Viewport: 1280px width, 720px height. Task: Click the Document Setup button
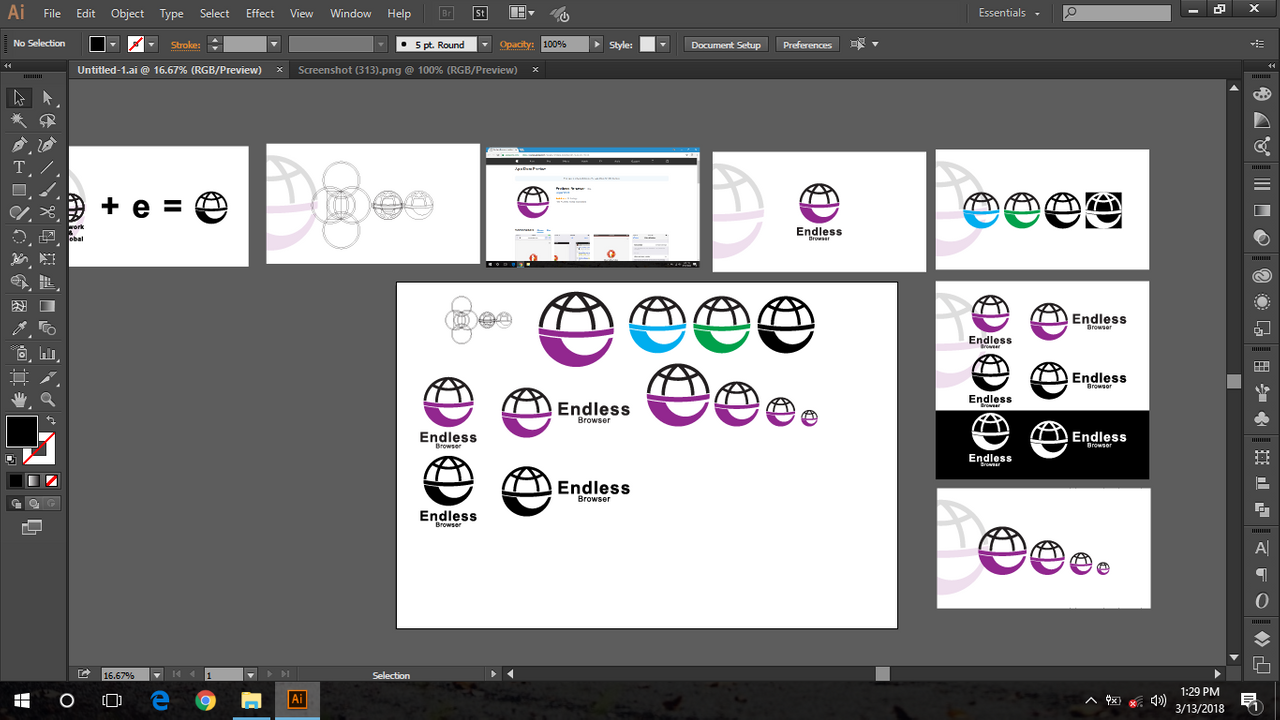726,44
